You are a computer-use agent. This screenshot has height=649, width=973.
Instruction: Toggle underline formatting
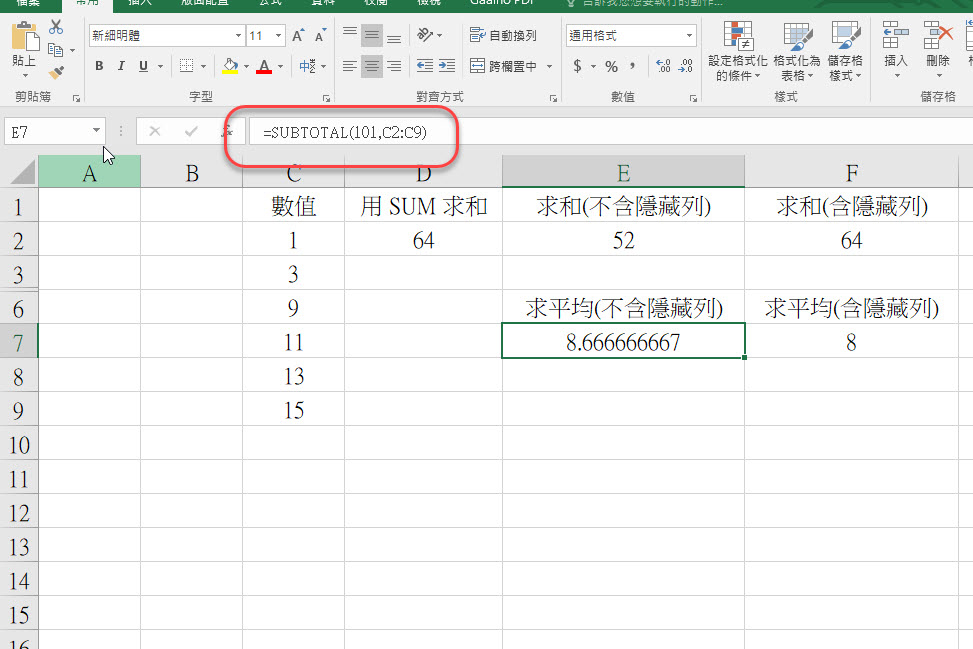pyautogui.click(x=143, y=65)
